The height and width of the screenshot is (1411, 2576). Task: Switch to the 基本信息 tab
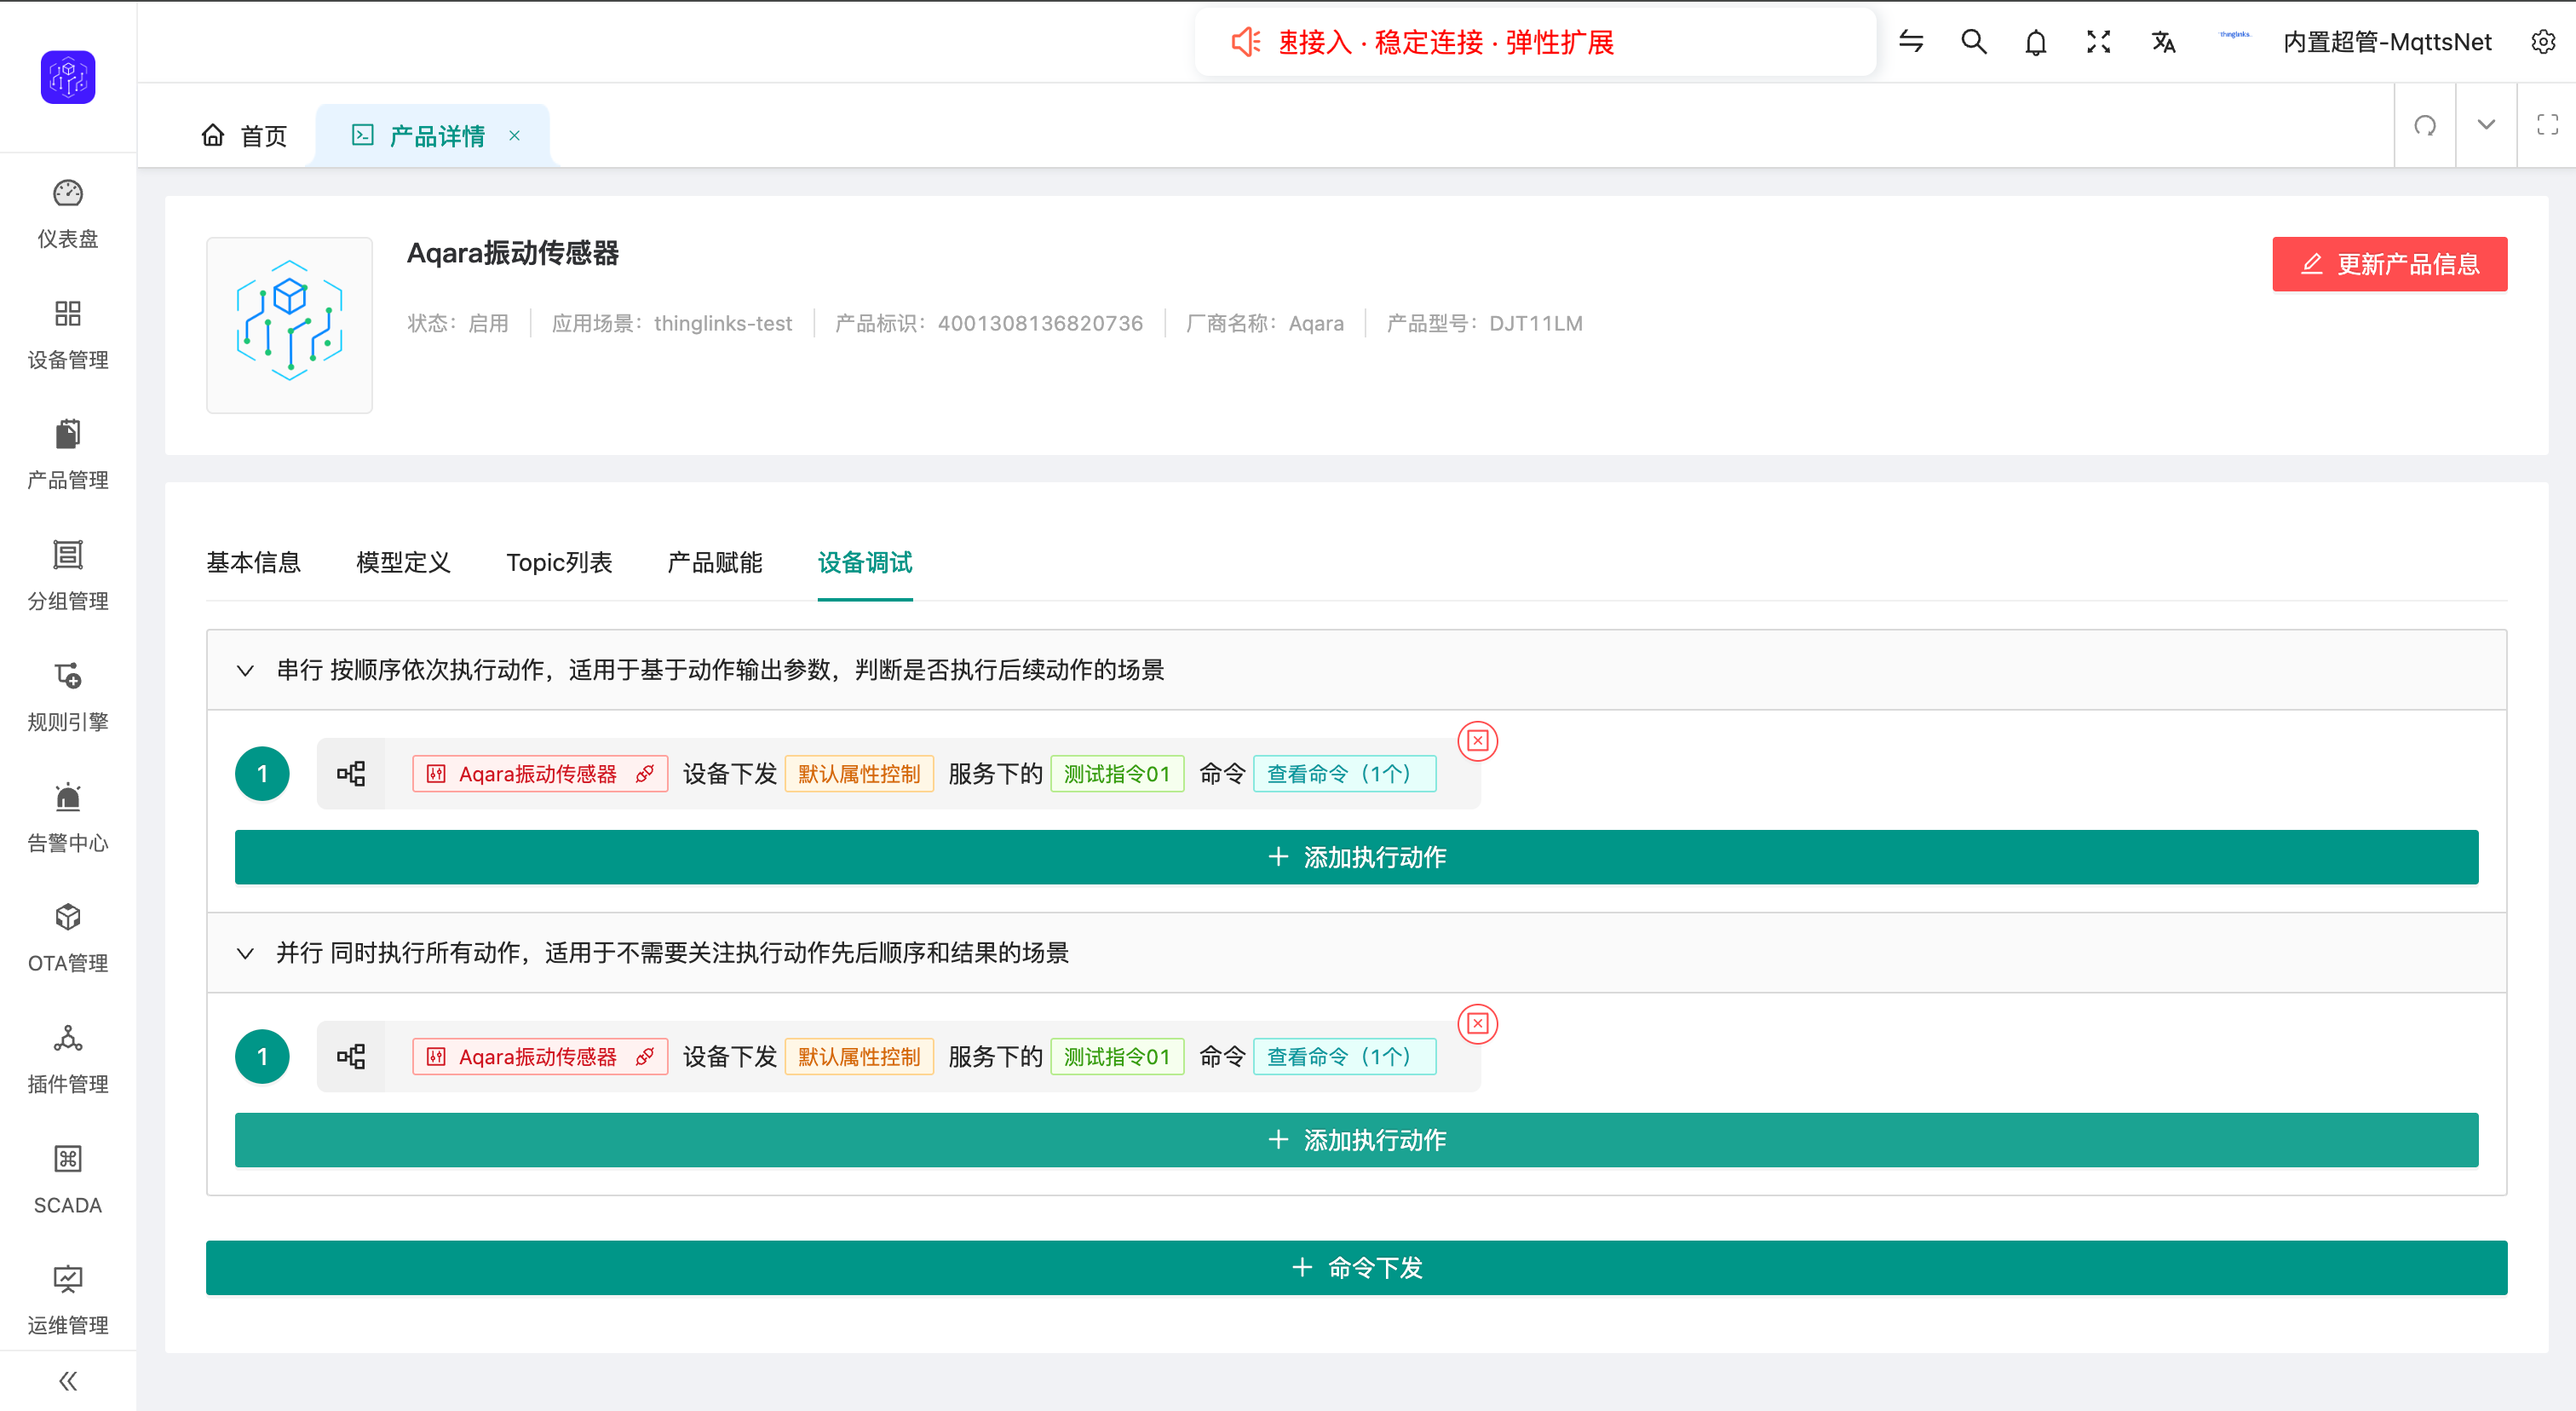click(253, 562)
